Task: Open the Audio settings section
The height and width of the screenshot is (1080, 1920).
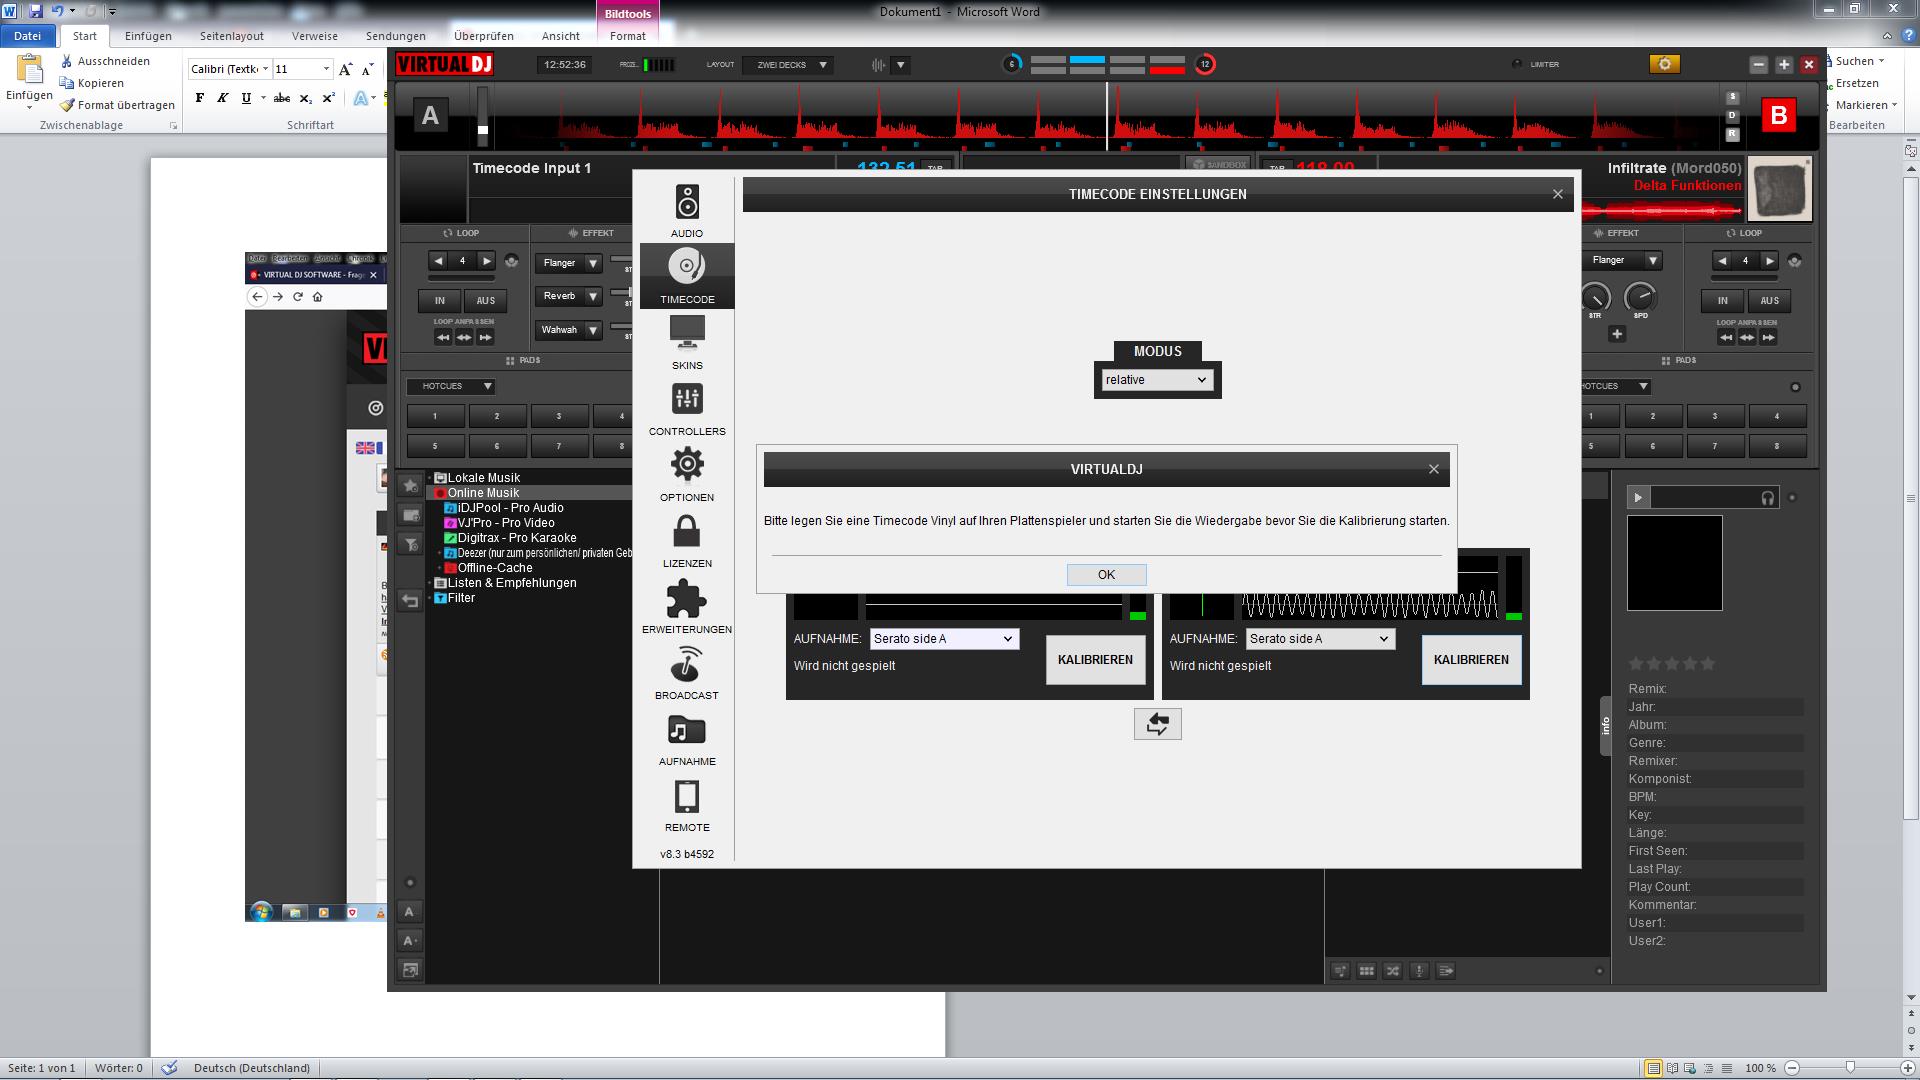Action: [x=687, y=210]
